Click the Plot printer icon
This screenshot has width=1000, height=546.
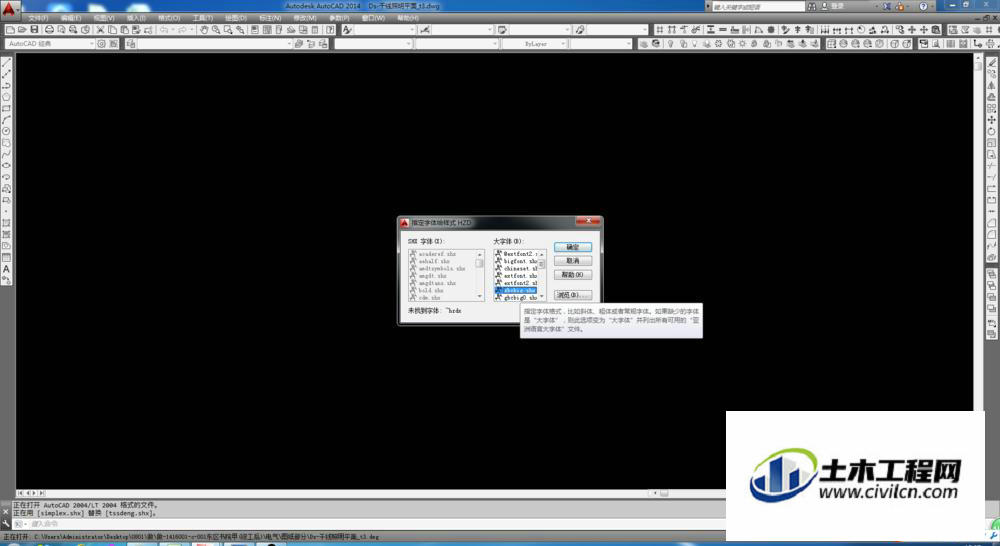tap(49, 29)
